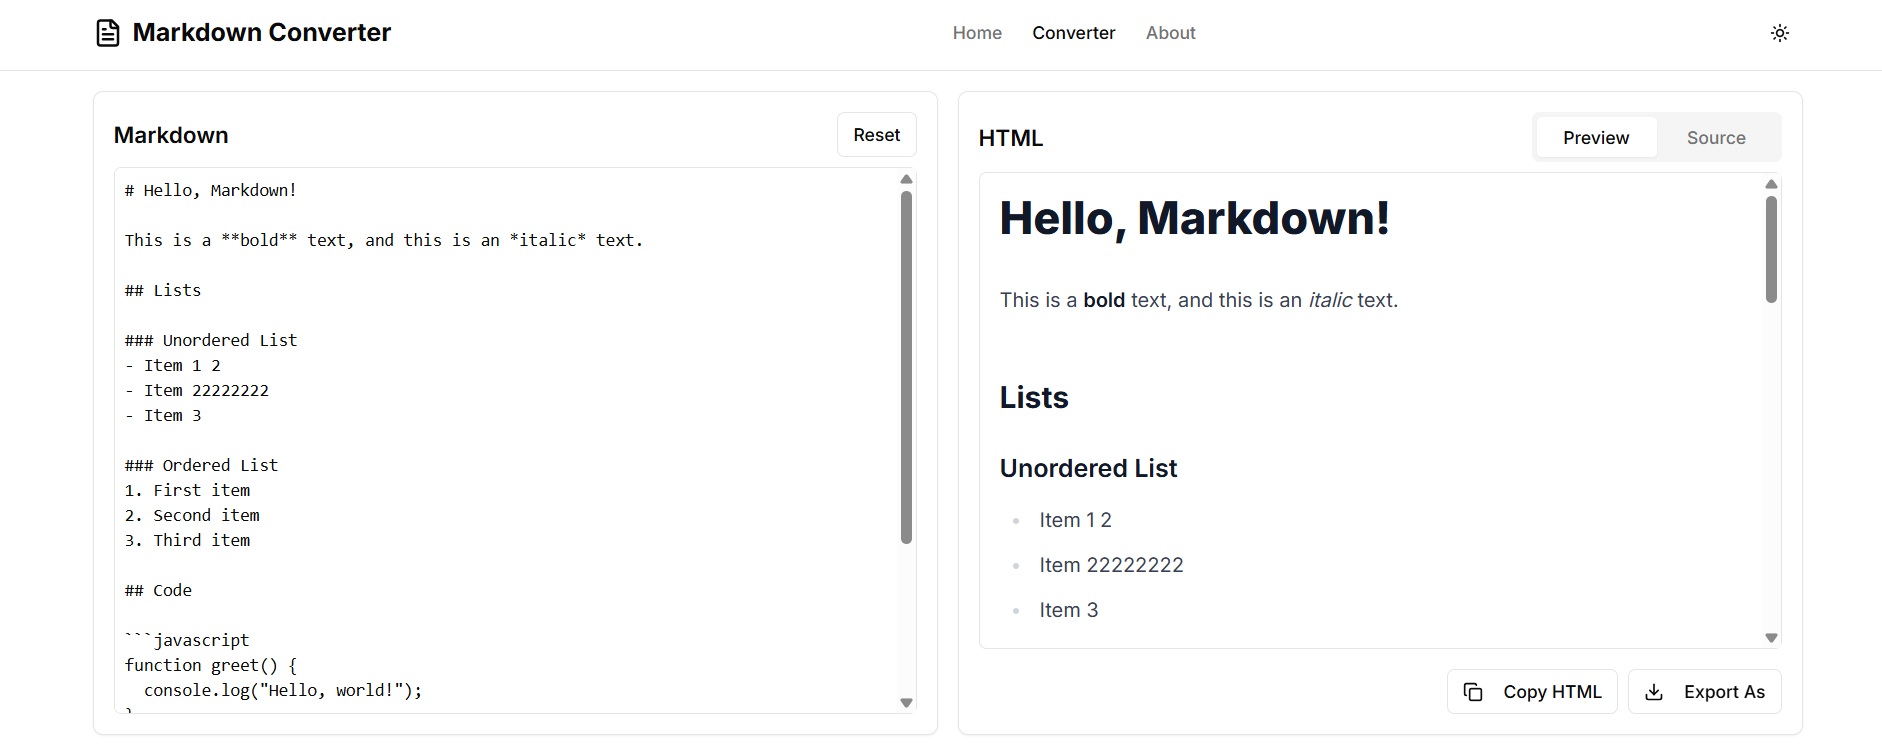Click the '```javascript' line in editor
Screen dimensions: 1882x752
tap(187, 640)
